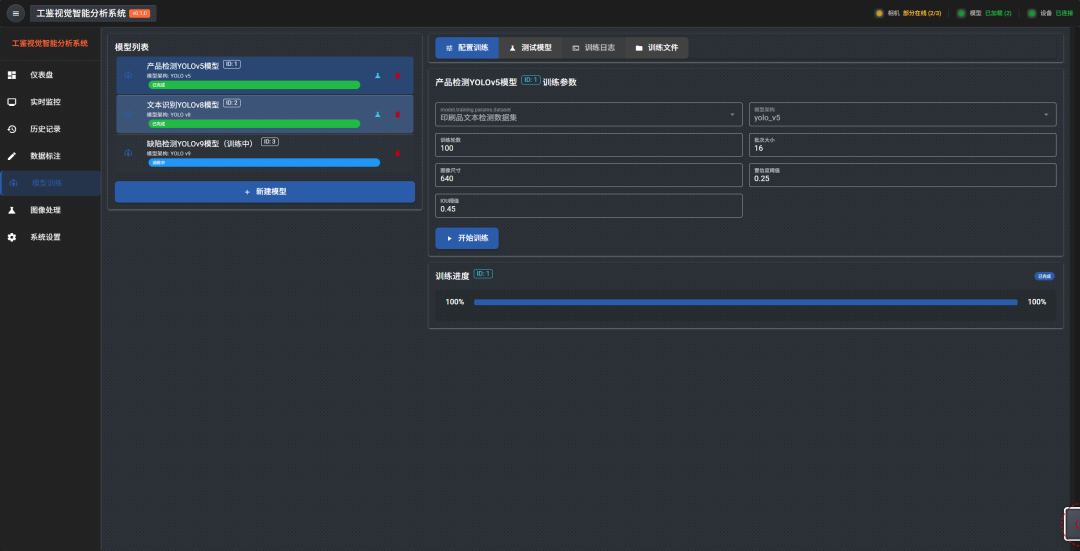Click the 模型架构: YOLO v9 subtitle

pos(169,154)
